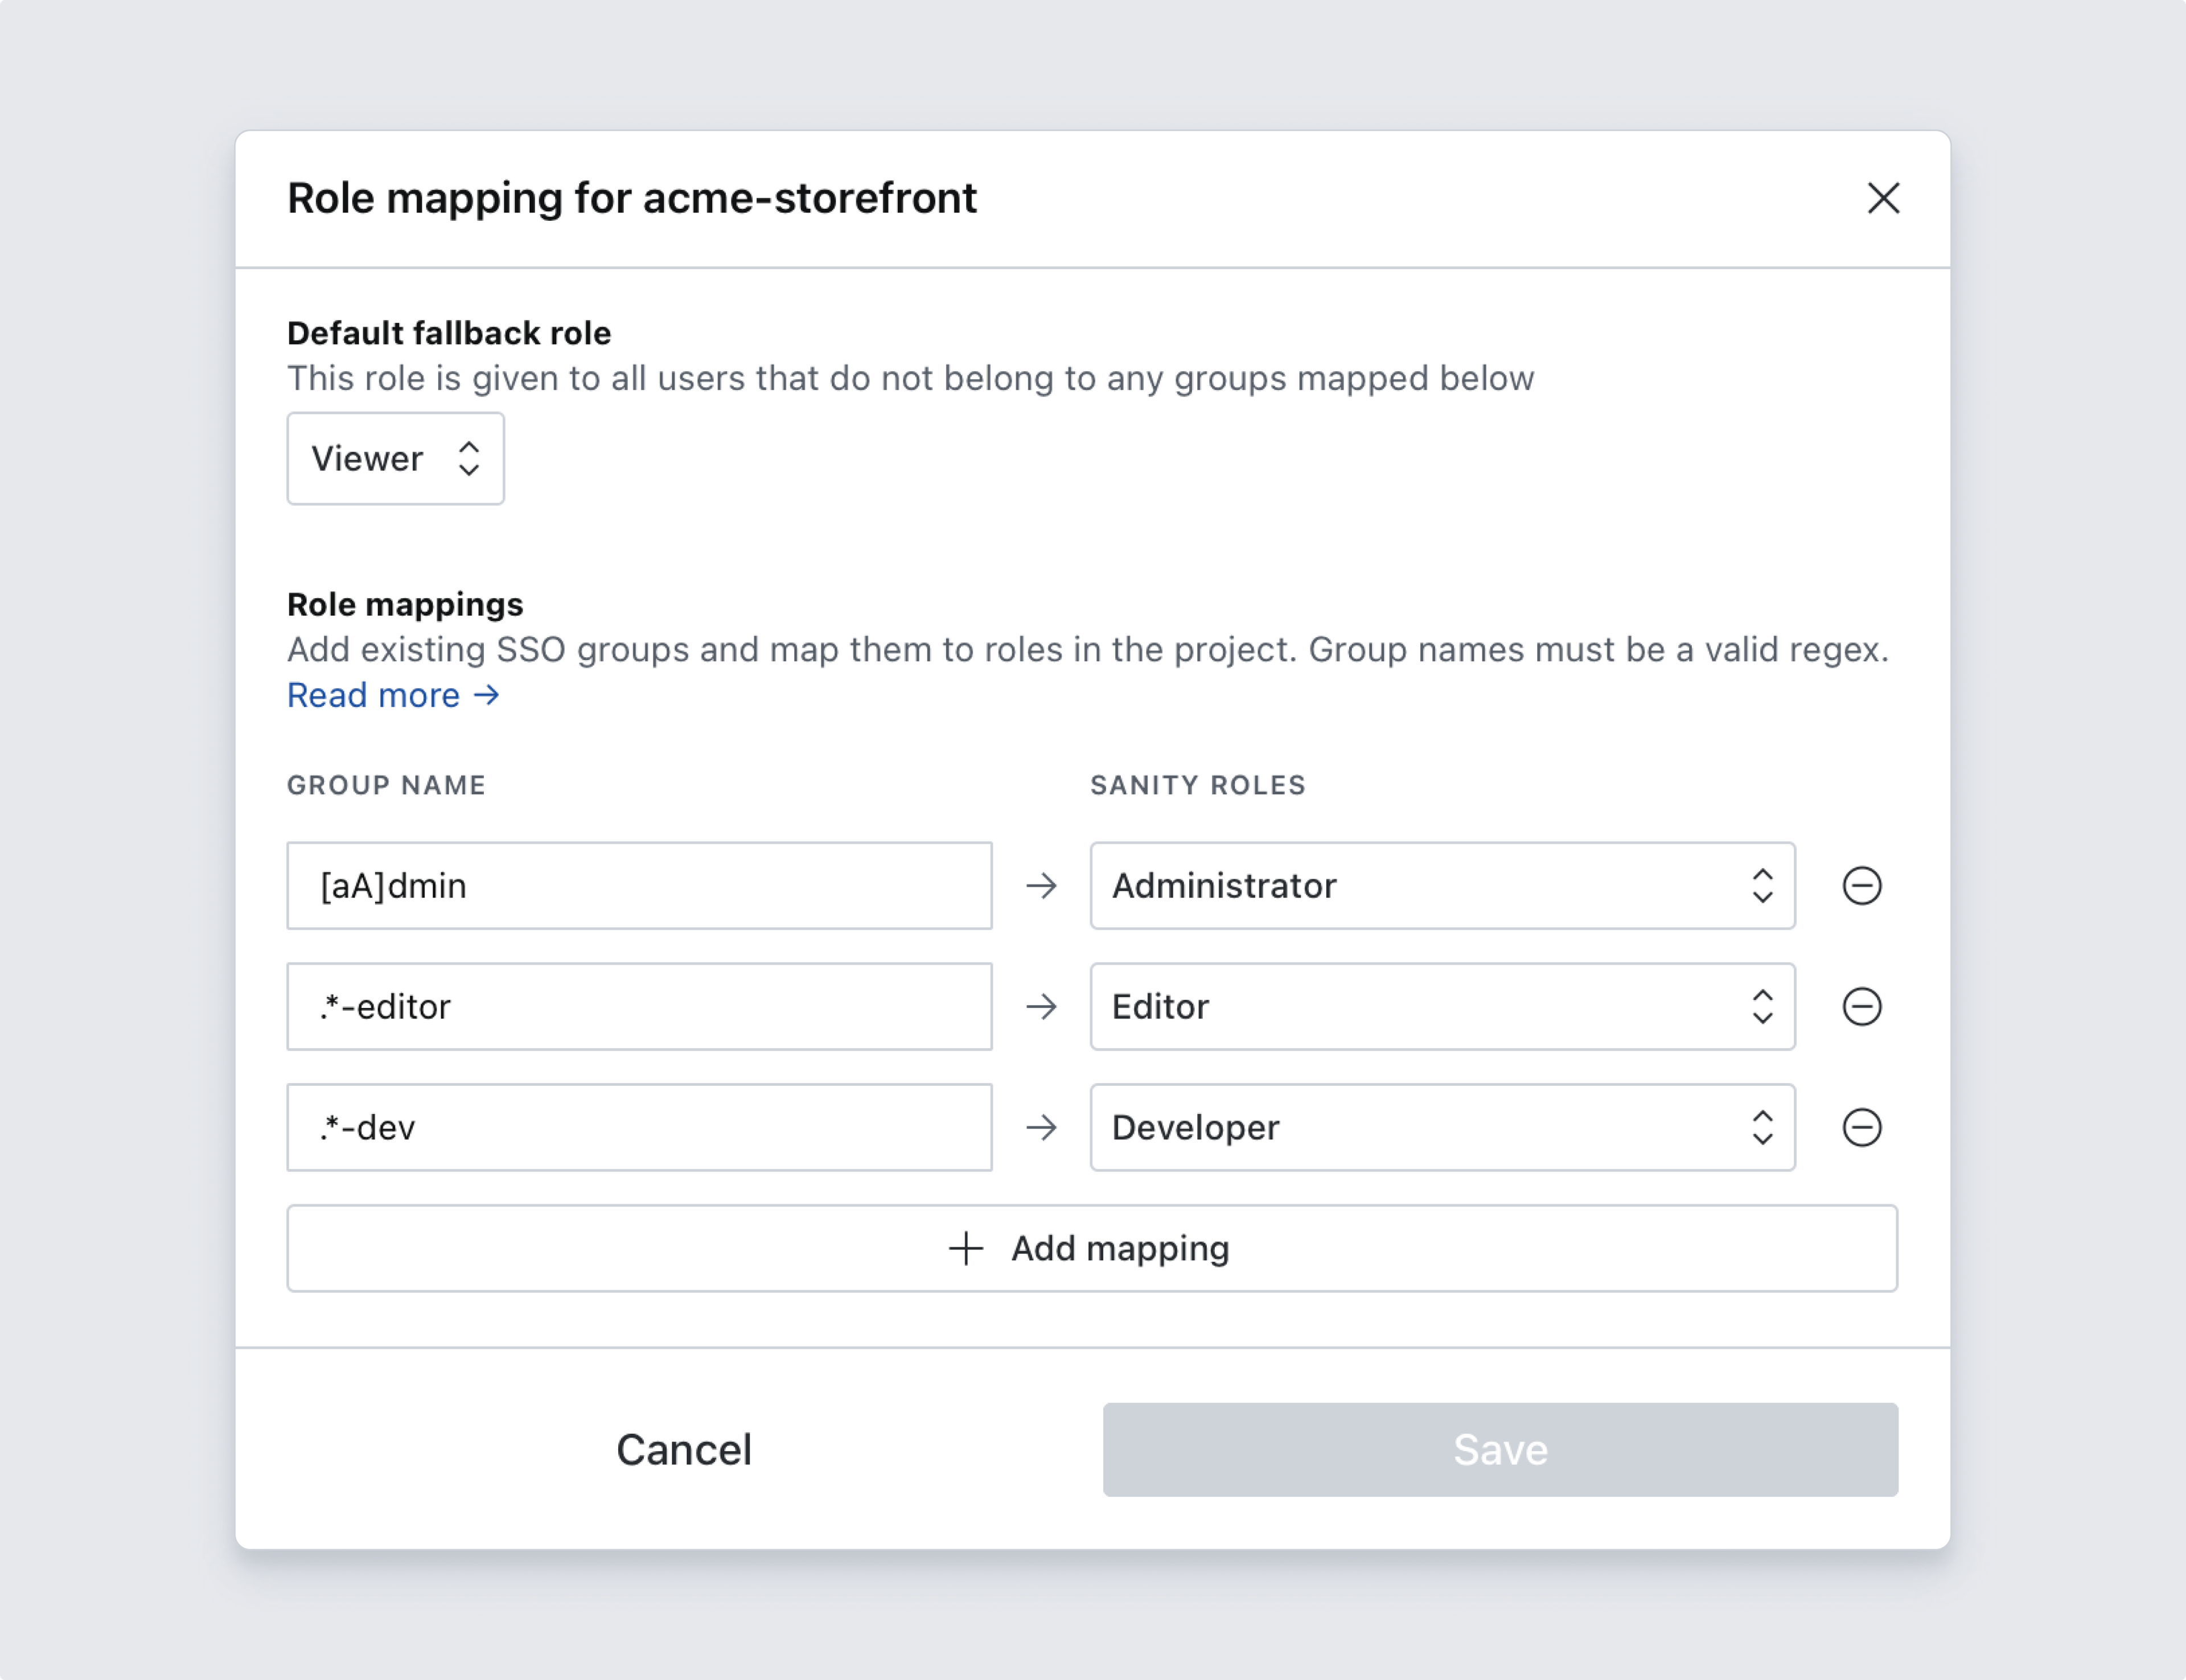Open the Viewer fallback role dropdown
Screen dimensions: 2186x1680
tap(395, 459)
